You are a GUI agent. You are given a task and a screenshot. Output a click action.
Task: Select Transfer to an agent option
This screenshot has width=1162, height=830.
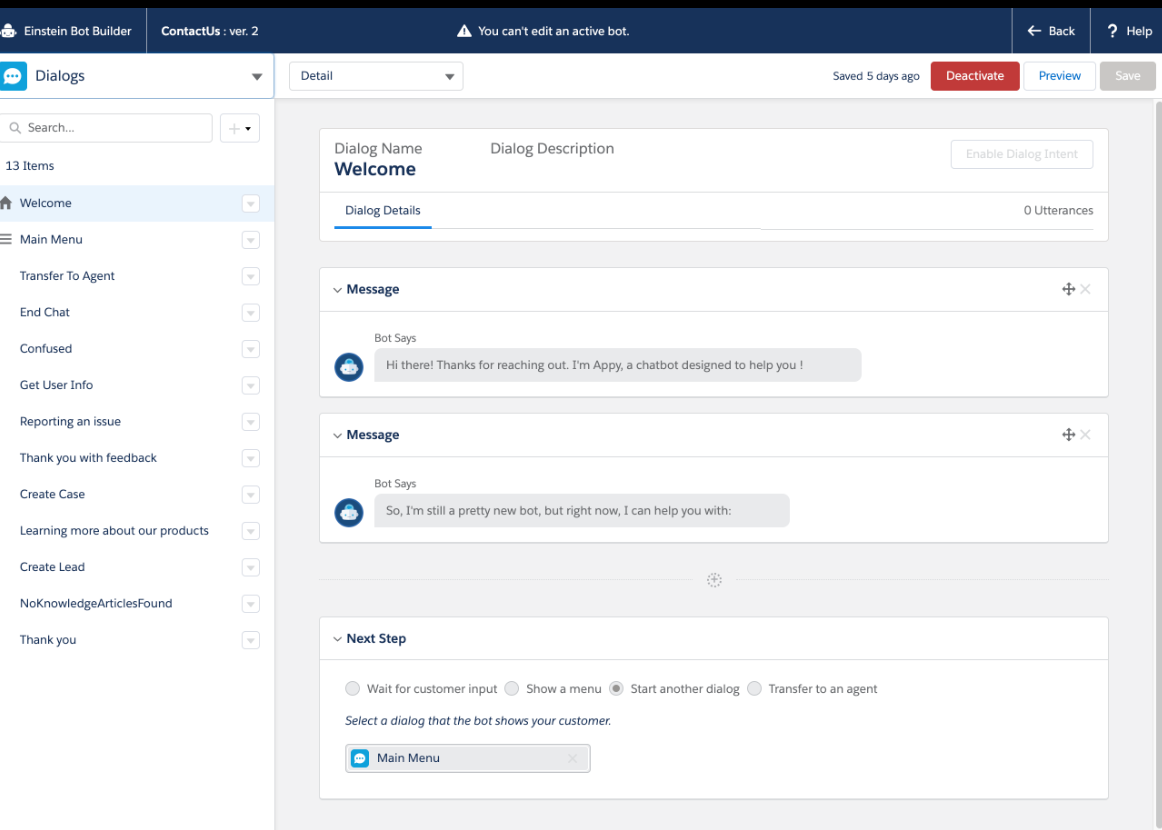tap(754, 688)
